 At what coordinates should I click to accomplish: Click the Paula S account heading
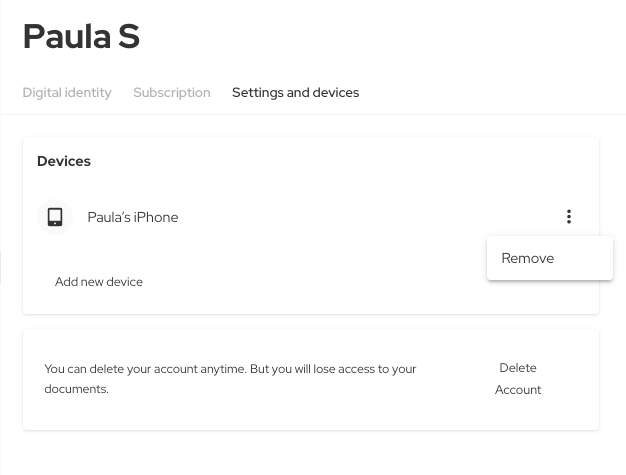[x=82, y=37]
